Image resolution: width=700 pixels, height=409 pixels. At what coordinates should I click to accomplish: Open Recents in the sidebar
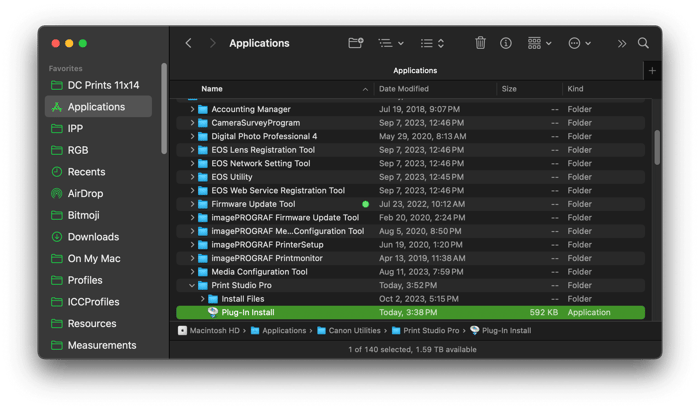pos(98,172)
